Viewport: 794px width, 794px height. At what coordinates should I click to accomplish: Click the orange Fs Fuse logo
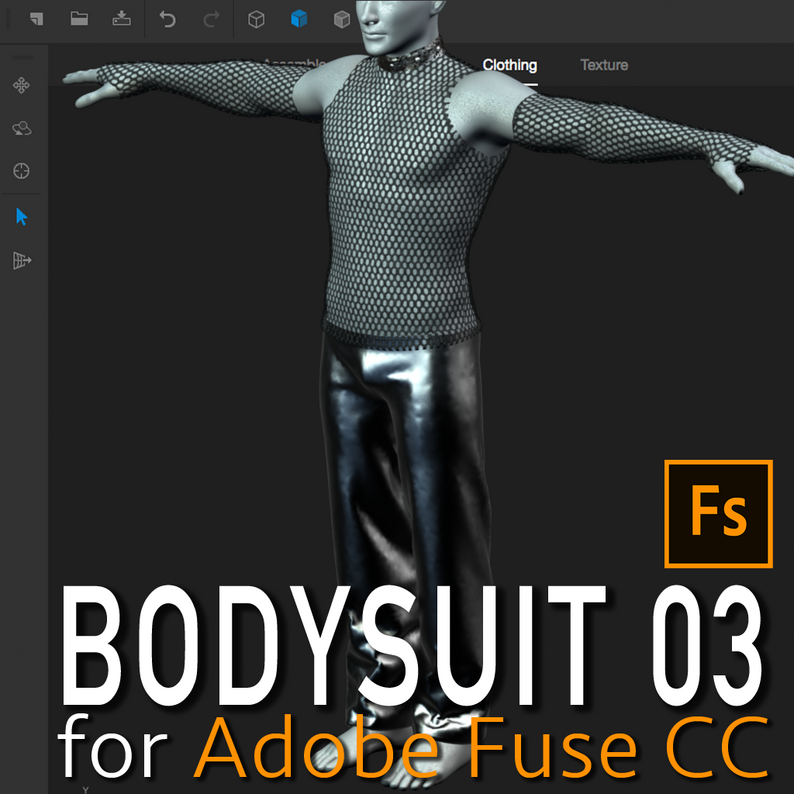pyautogui.click(x=718, y=513)
